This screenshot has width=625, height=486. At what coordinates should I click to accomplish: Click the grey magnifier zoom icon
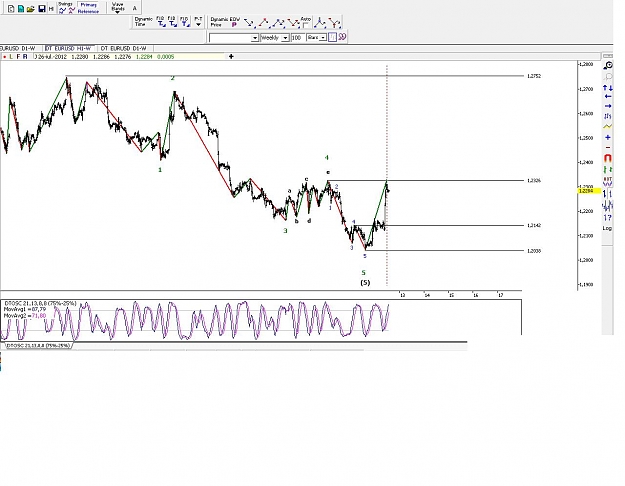click(608, 76)
